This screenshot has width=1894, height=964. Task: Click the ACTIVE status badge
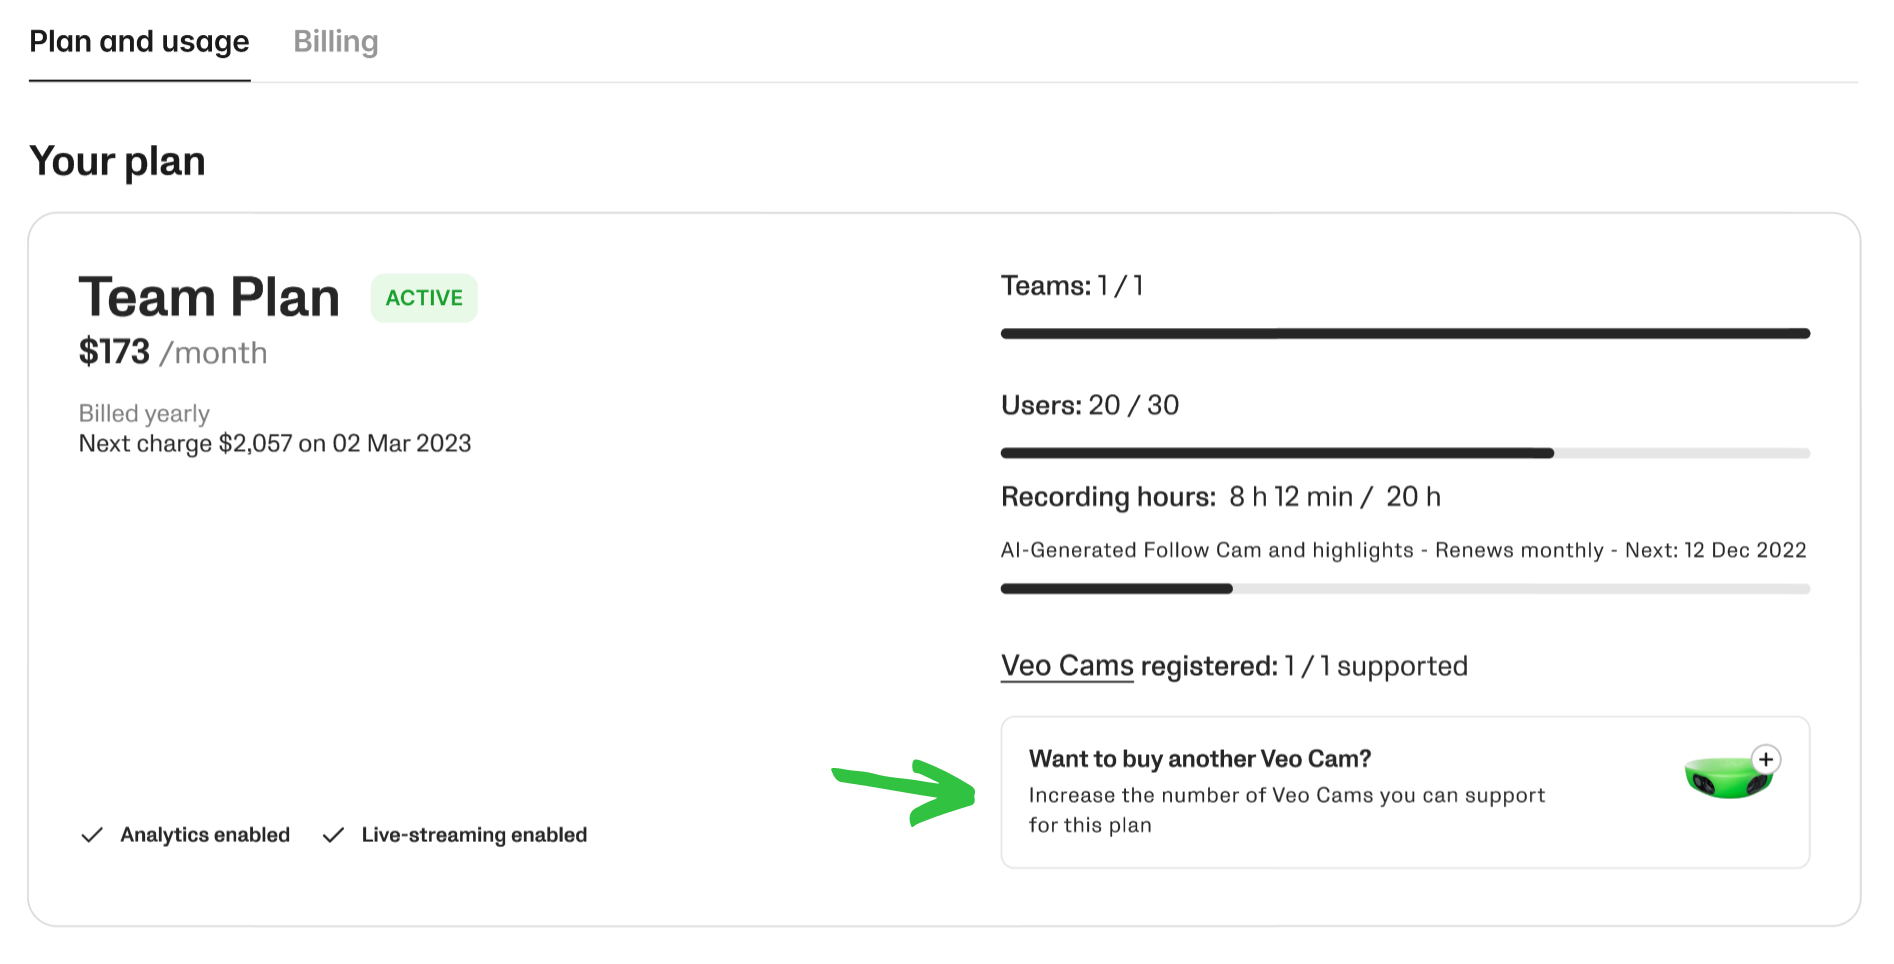point(424,298)
